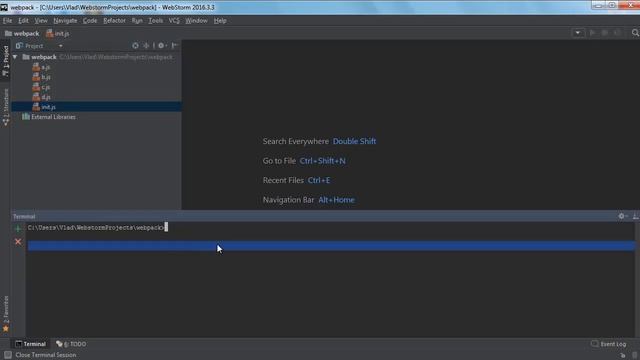
Task: Click the Collapse All icon in Project panel
Action: [146, 46]
